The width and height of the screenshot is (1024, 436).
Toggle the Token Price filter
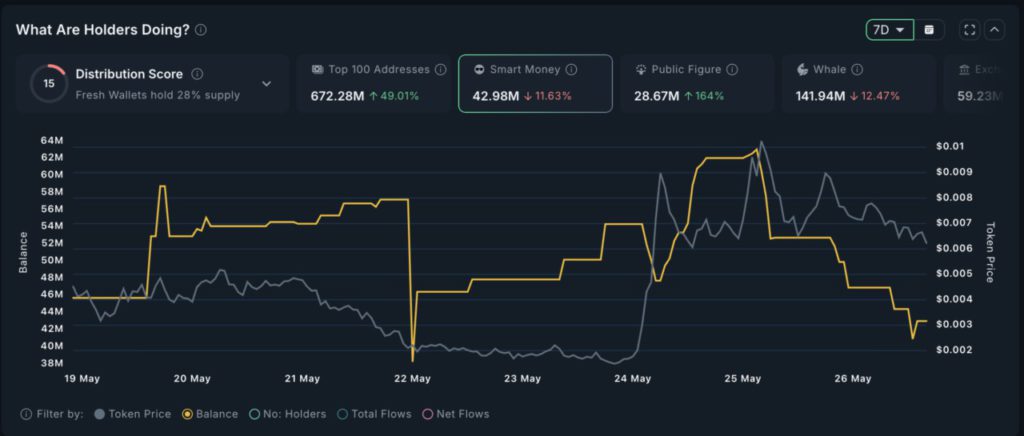pos(132,414)
